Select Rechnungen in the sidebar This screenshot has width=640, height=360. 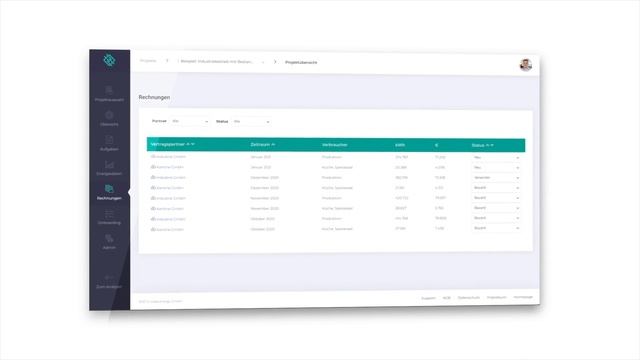click(109, 193)
